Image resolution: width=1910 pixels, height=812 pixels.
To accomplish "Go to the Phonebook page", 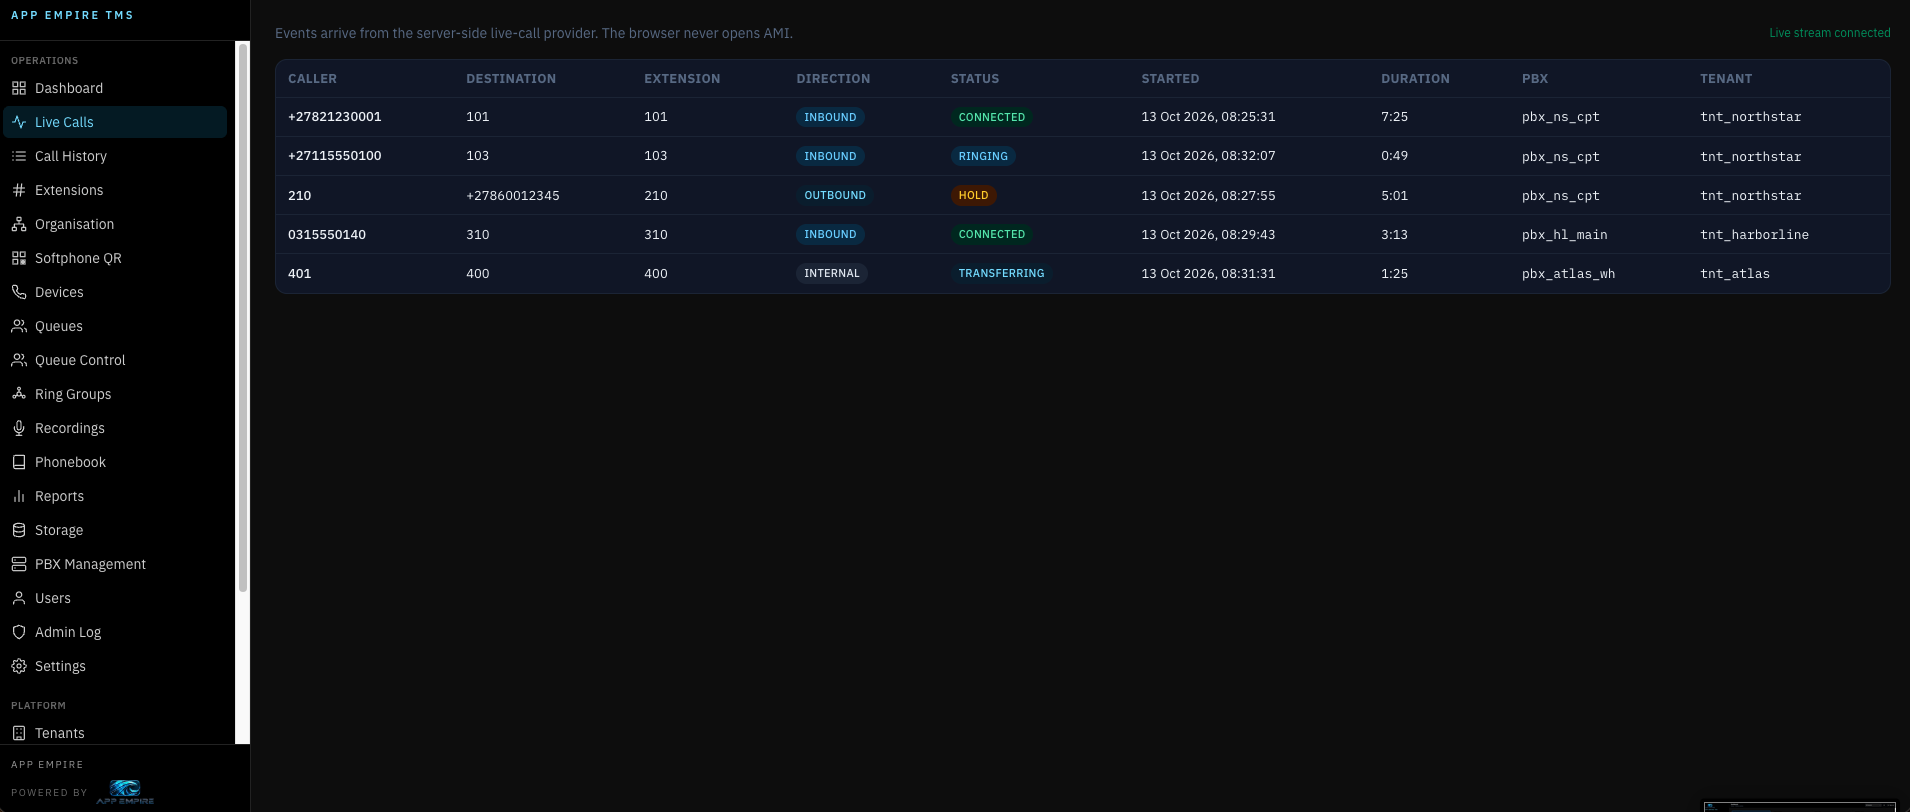I will click(115, 462).
